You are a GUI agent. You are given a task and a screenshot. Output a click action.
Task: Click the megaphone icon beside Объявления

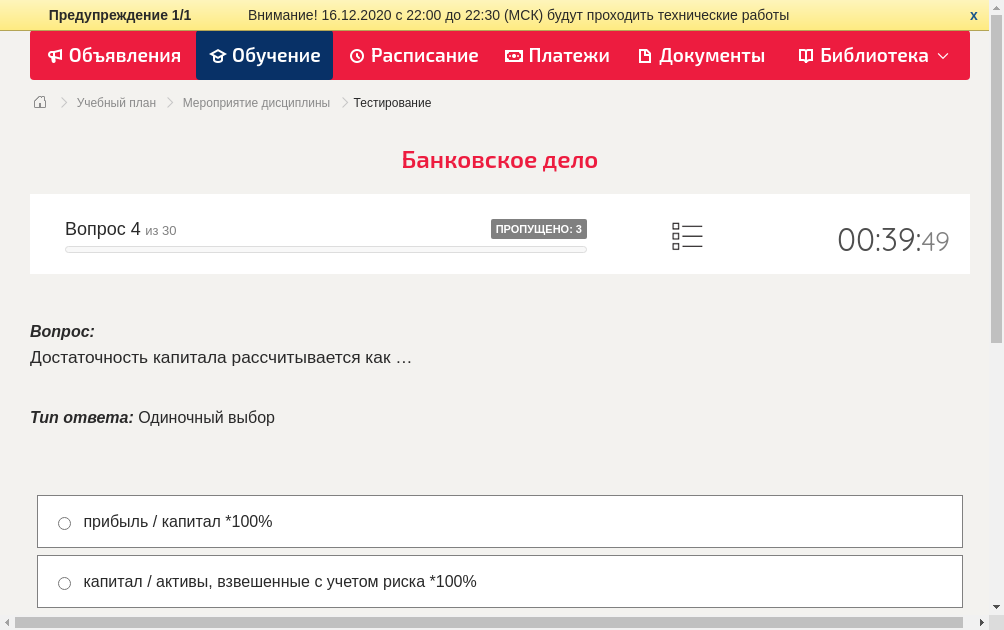point(54,56)
